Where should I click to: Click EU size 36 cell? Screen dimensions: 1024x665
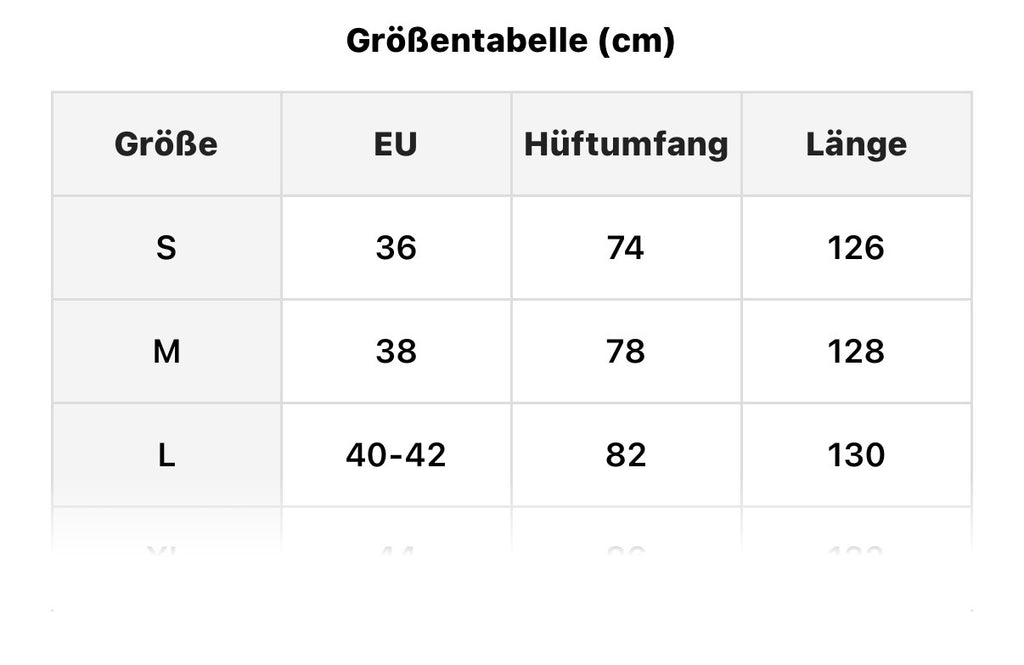click(396, 248)
